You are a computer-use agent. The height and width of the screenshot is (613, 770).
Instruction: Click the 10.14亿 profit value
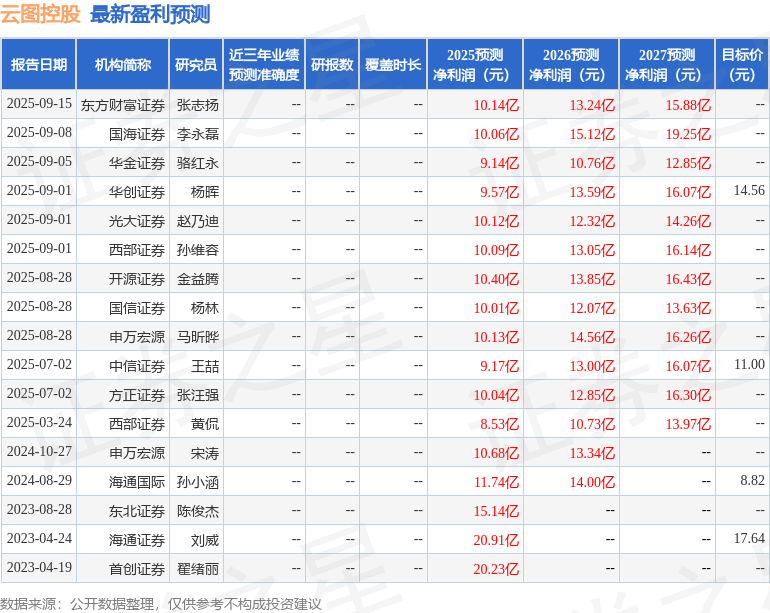point(496,105)
